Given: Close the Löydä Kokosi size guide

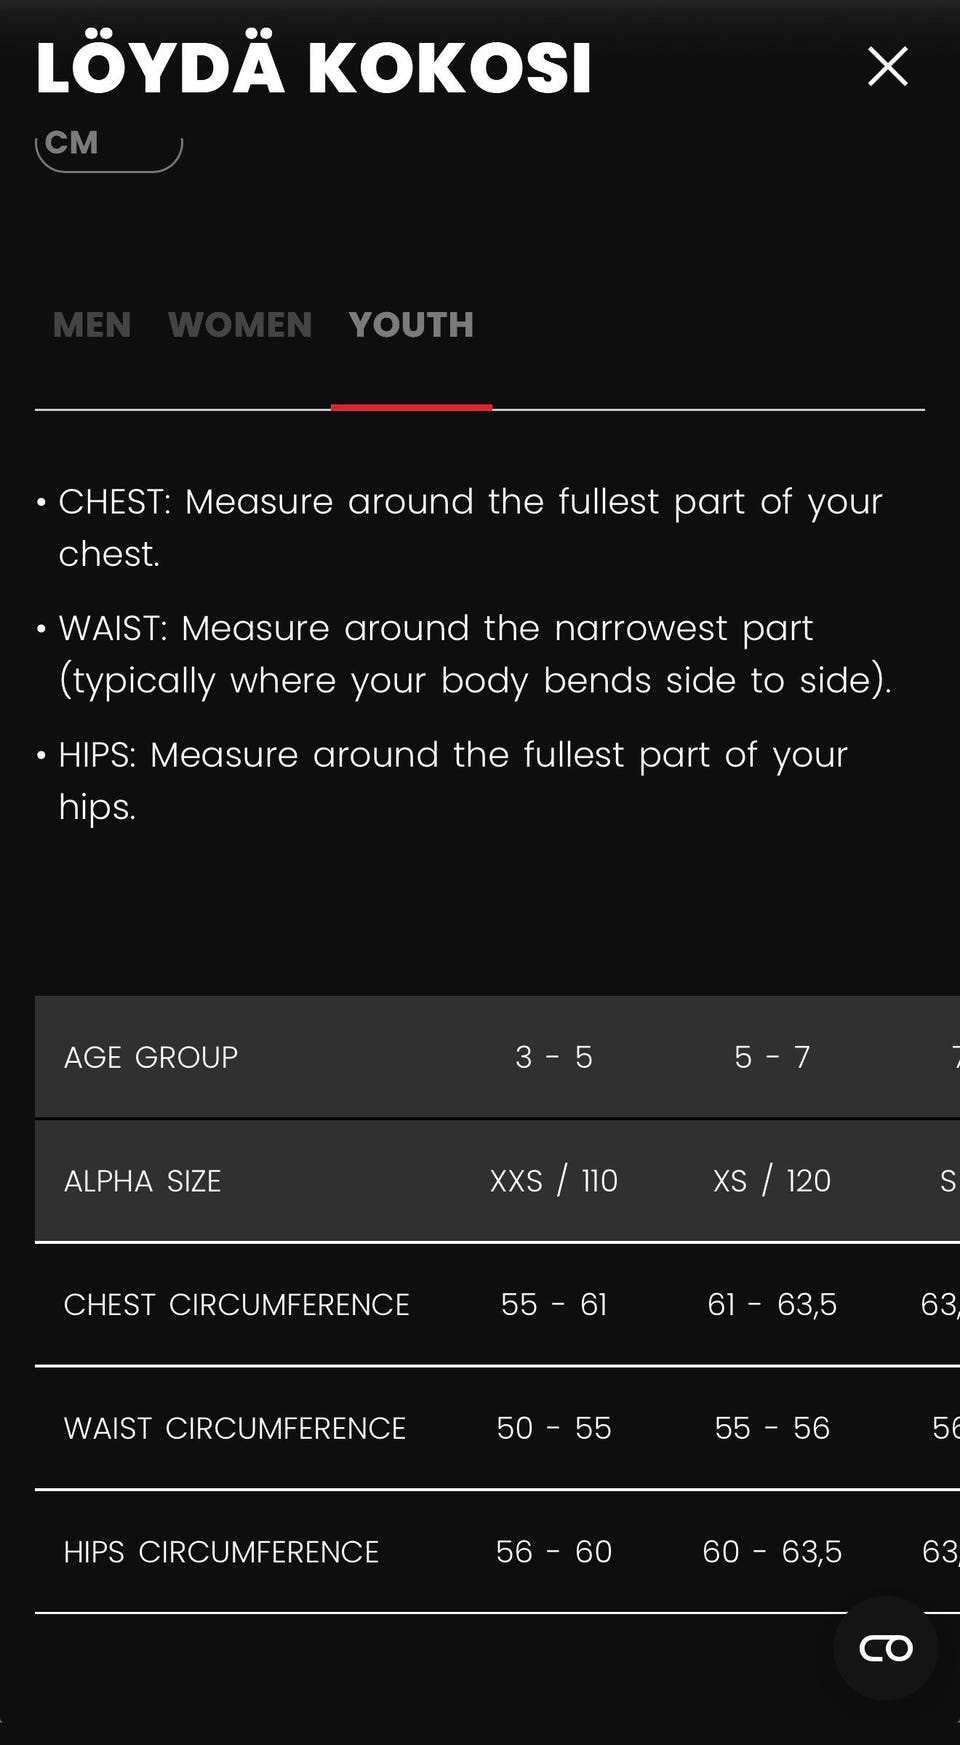Looking at the screenshot, I should [x=887, y=67].
